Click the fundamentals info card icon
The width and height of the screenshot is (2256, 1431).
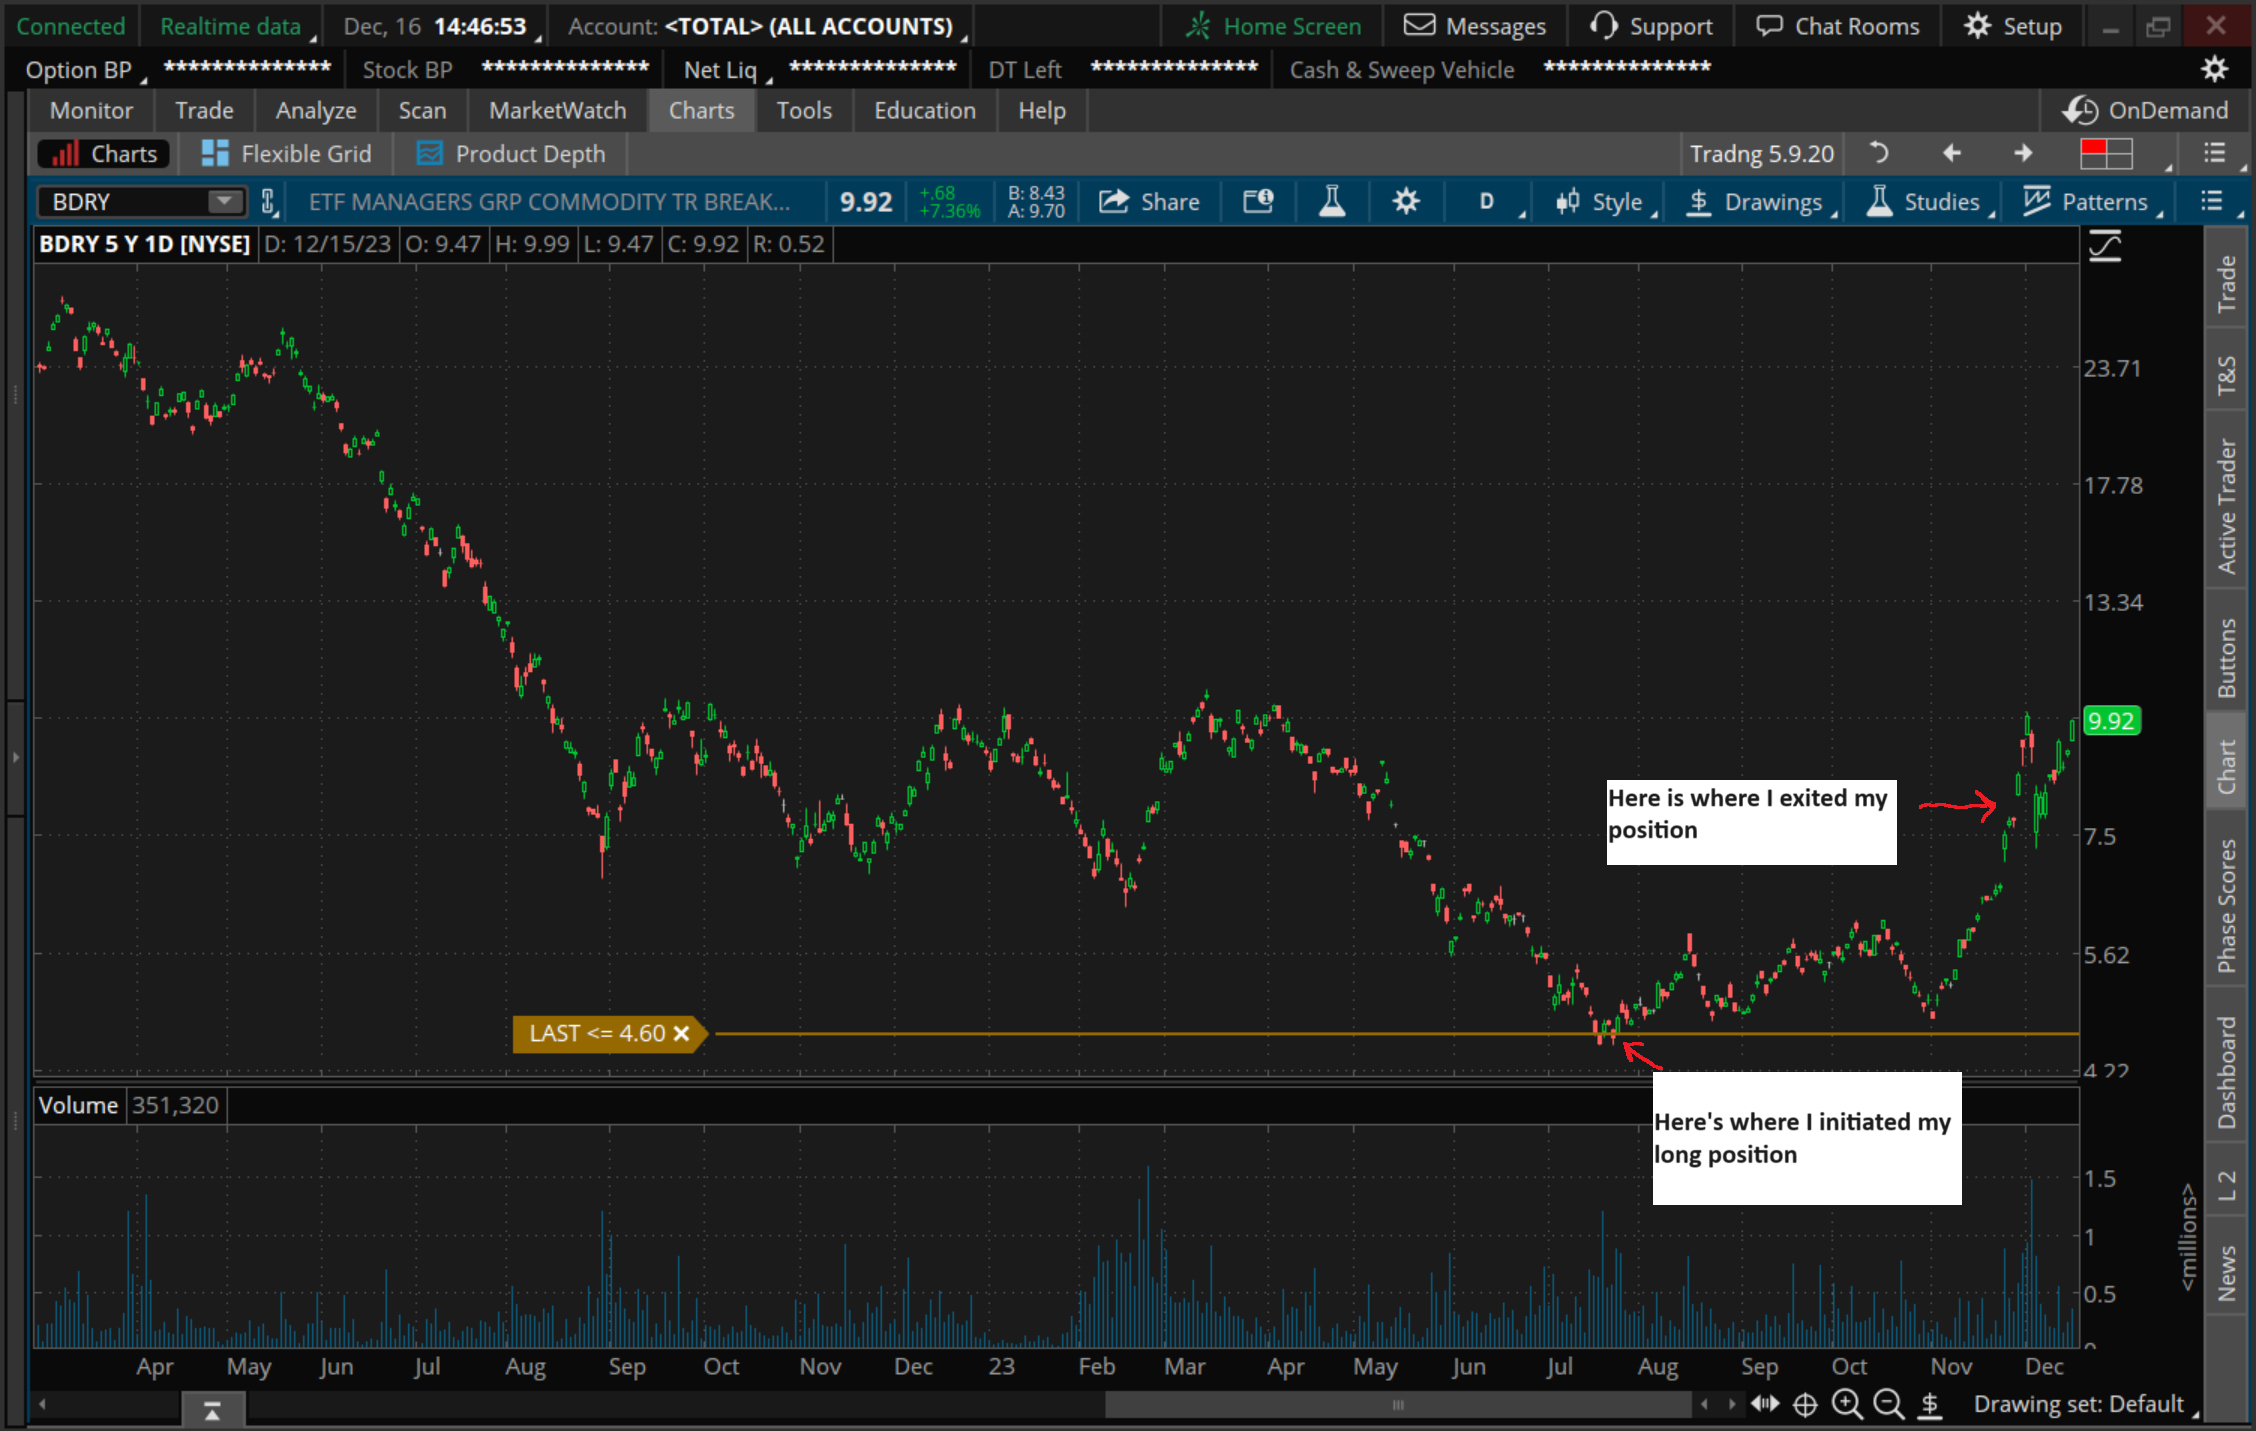(x=1258, y=202)
